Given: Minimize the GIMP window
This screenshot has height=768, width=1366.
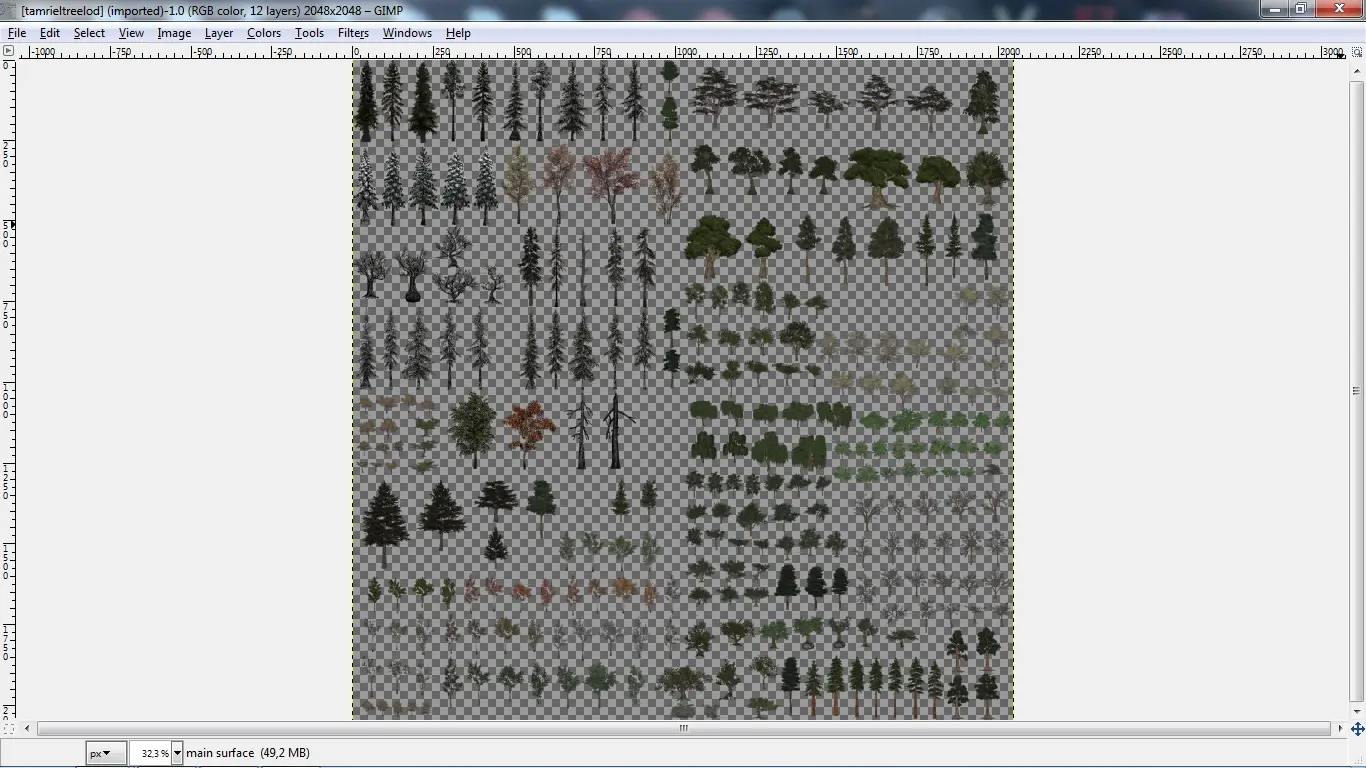Looking at the screenshot, I should pyautogui.click(x=1273, y=9).
